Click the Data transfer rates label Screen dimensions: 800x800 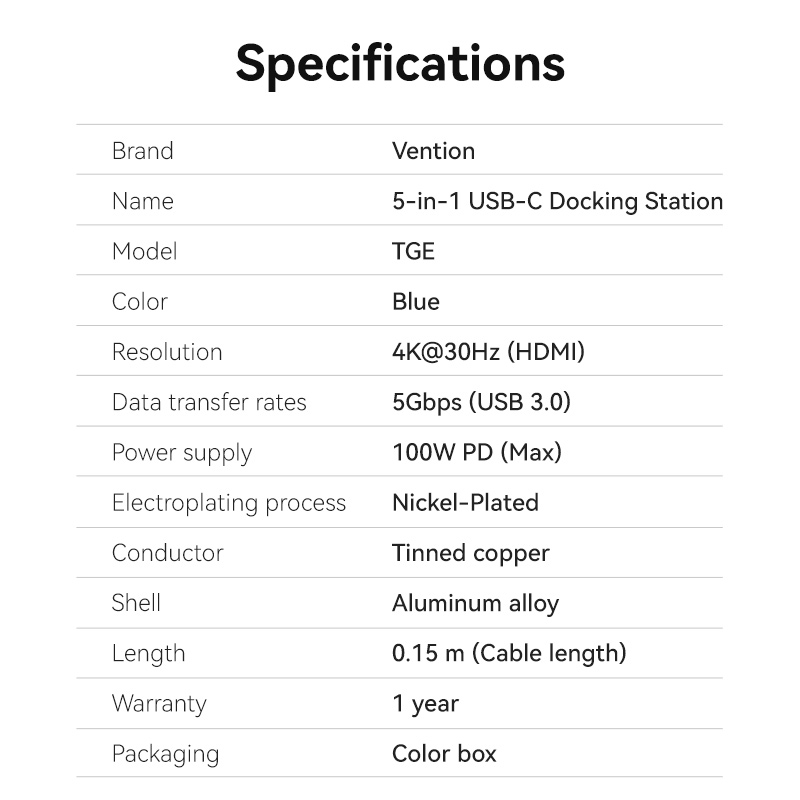209,402
